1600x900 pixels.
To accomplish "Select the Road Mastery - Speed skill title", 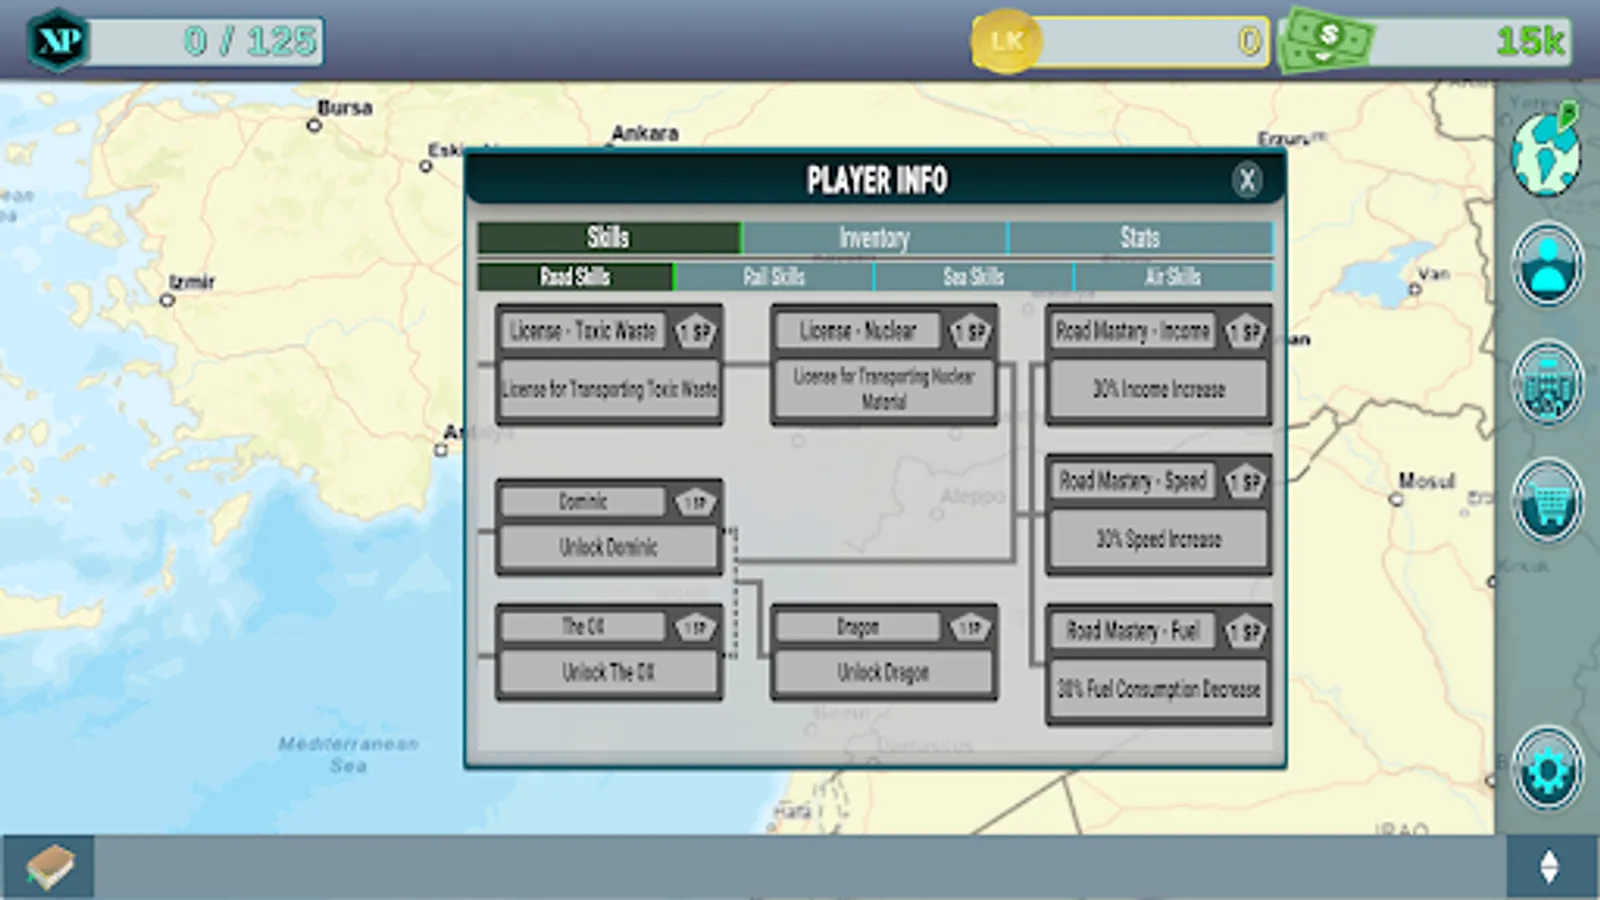I will pyautogui.click(x=1133, y=481).
